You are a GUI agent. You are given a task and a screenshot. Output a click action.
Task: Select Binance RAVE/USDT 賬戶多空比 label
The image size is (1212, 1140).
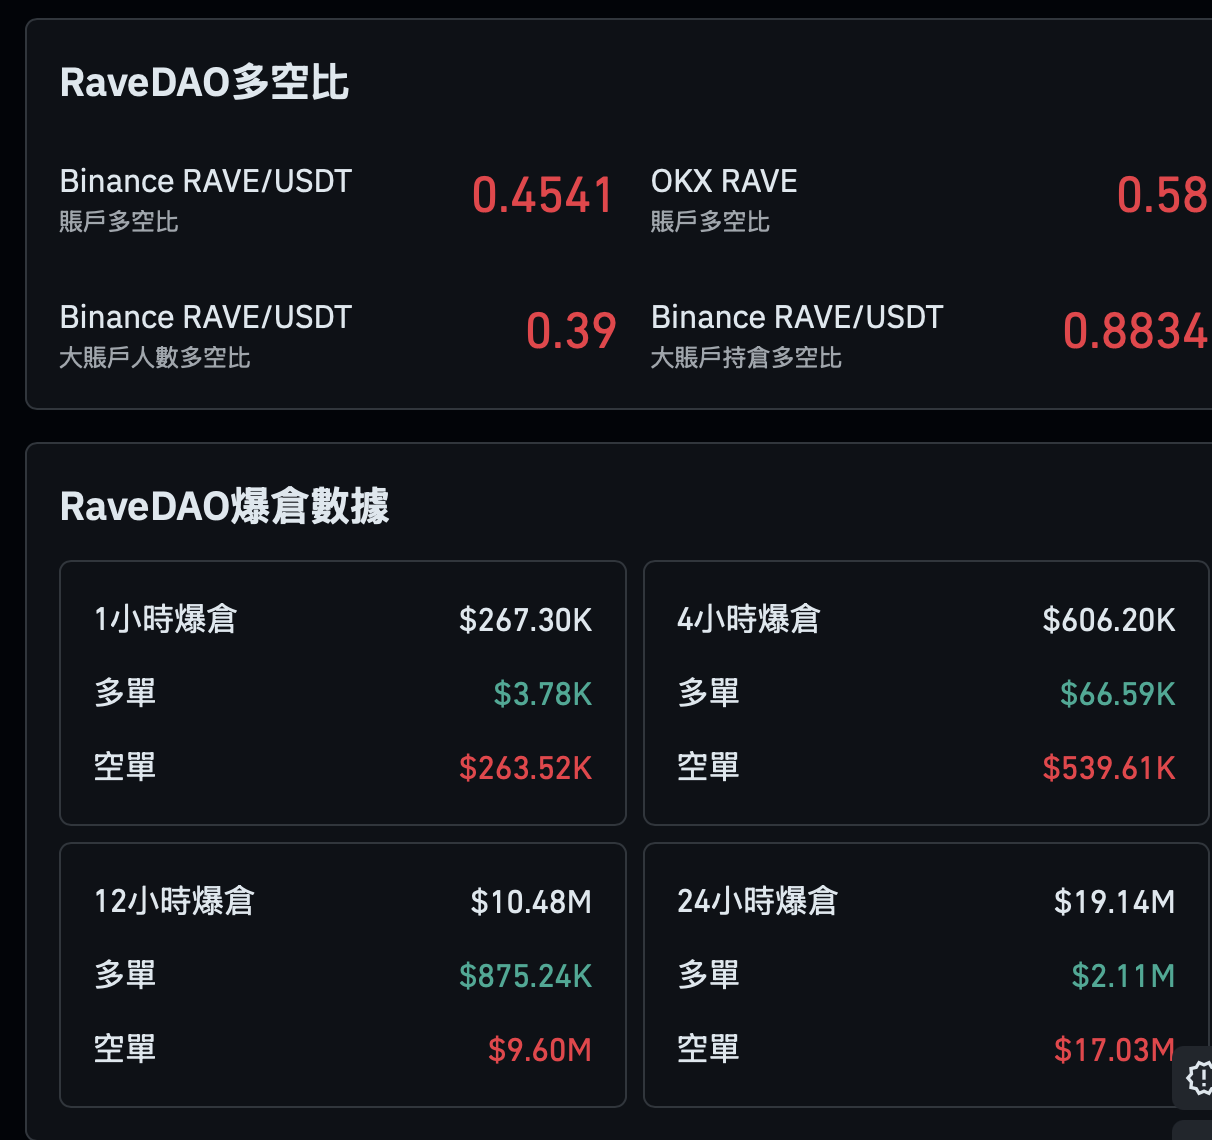coord(205,198)
